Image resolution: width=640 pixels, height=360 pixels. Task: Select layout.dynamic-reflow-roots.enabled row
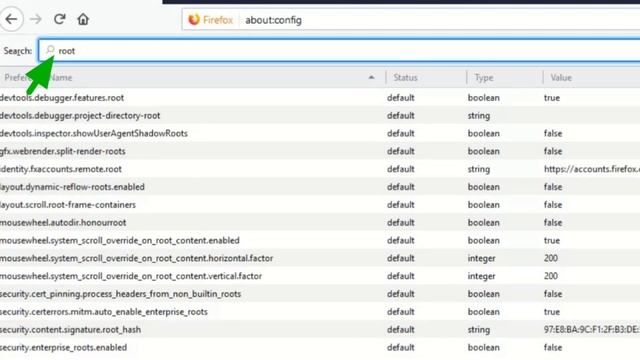[320, 187]
